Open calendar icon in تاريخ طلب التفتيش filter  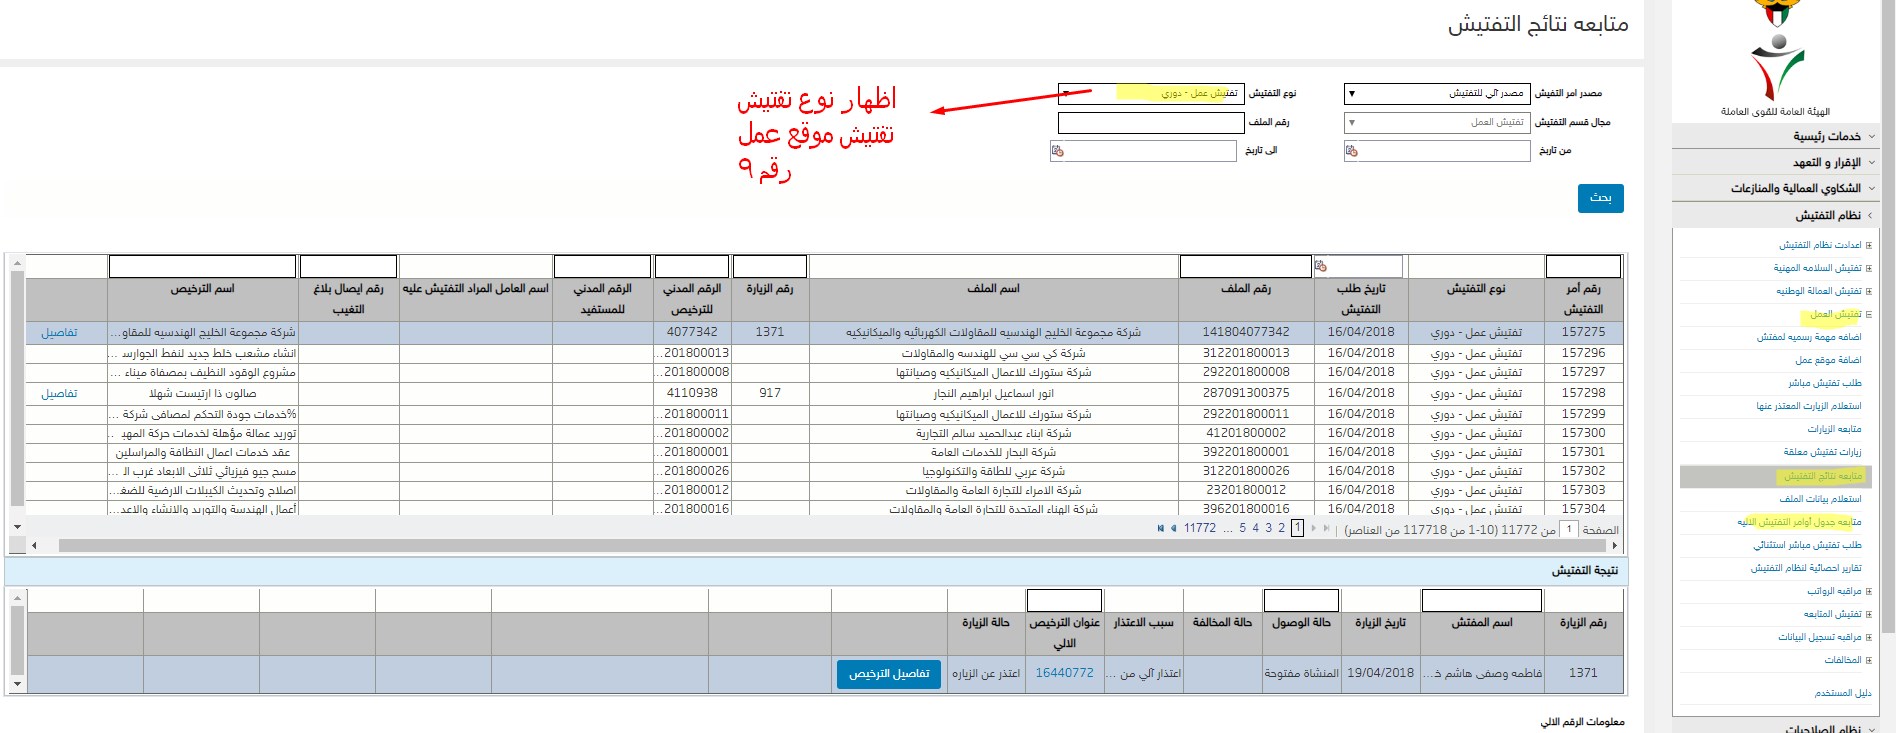click(1321, 266)
